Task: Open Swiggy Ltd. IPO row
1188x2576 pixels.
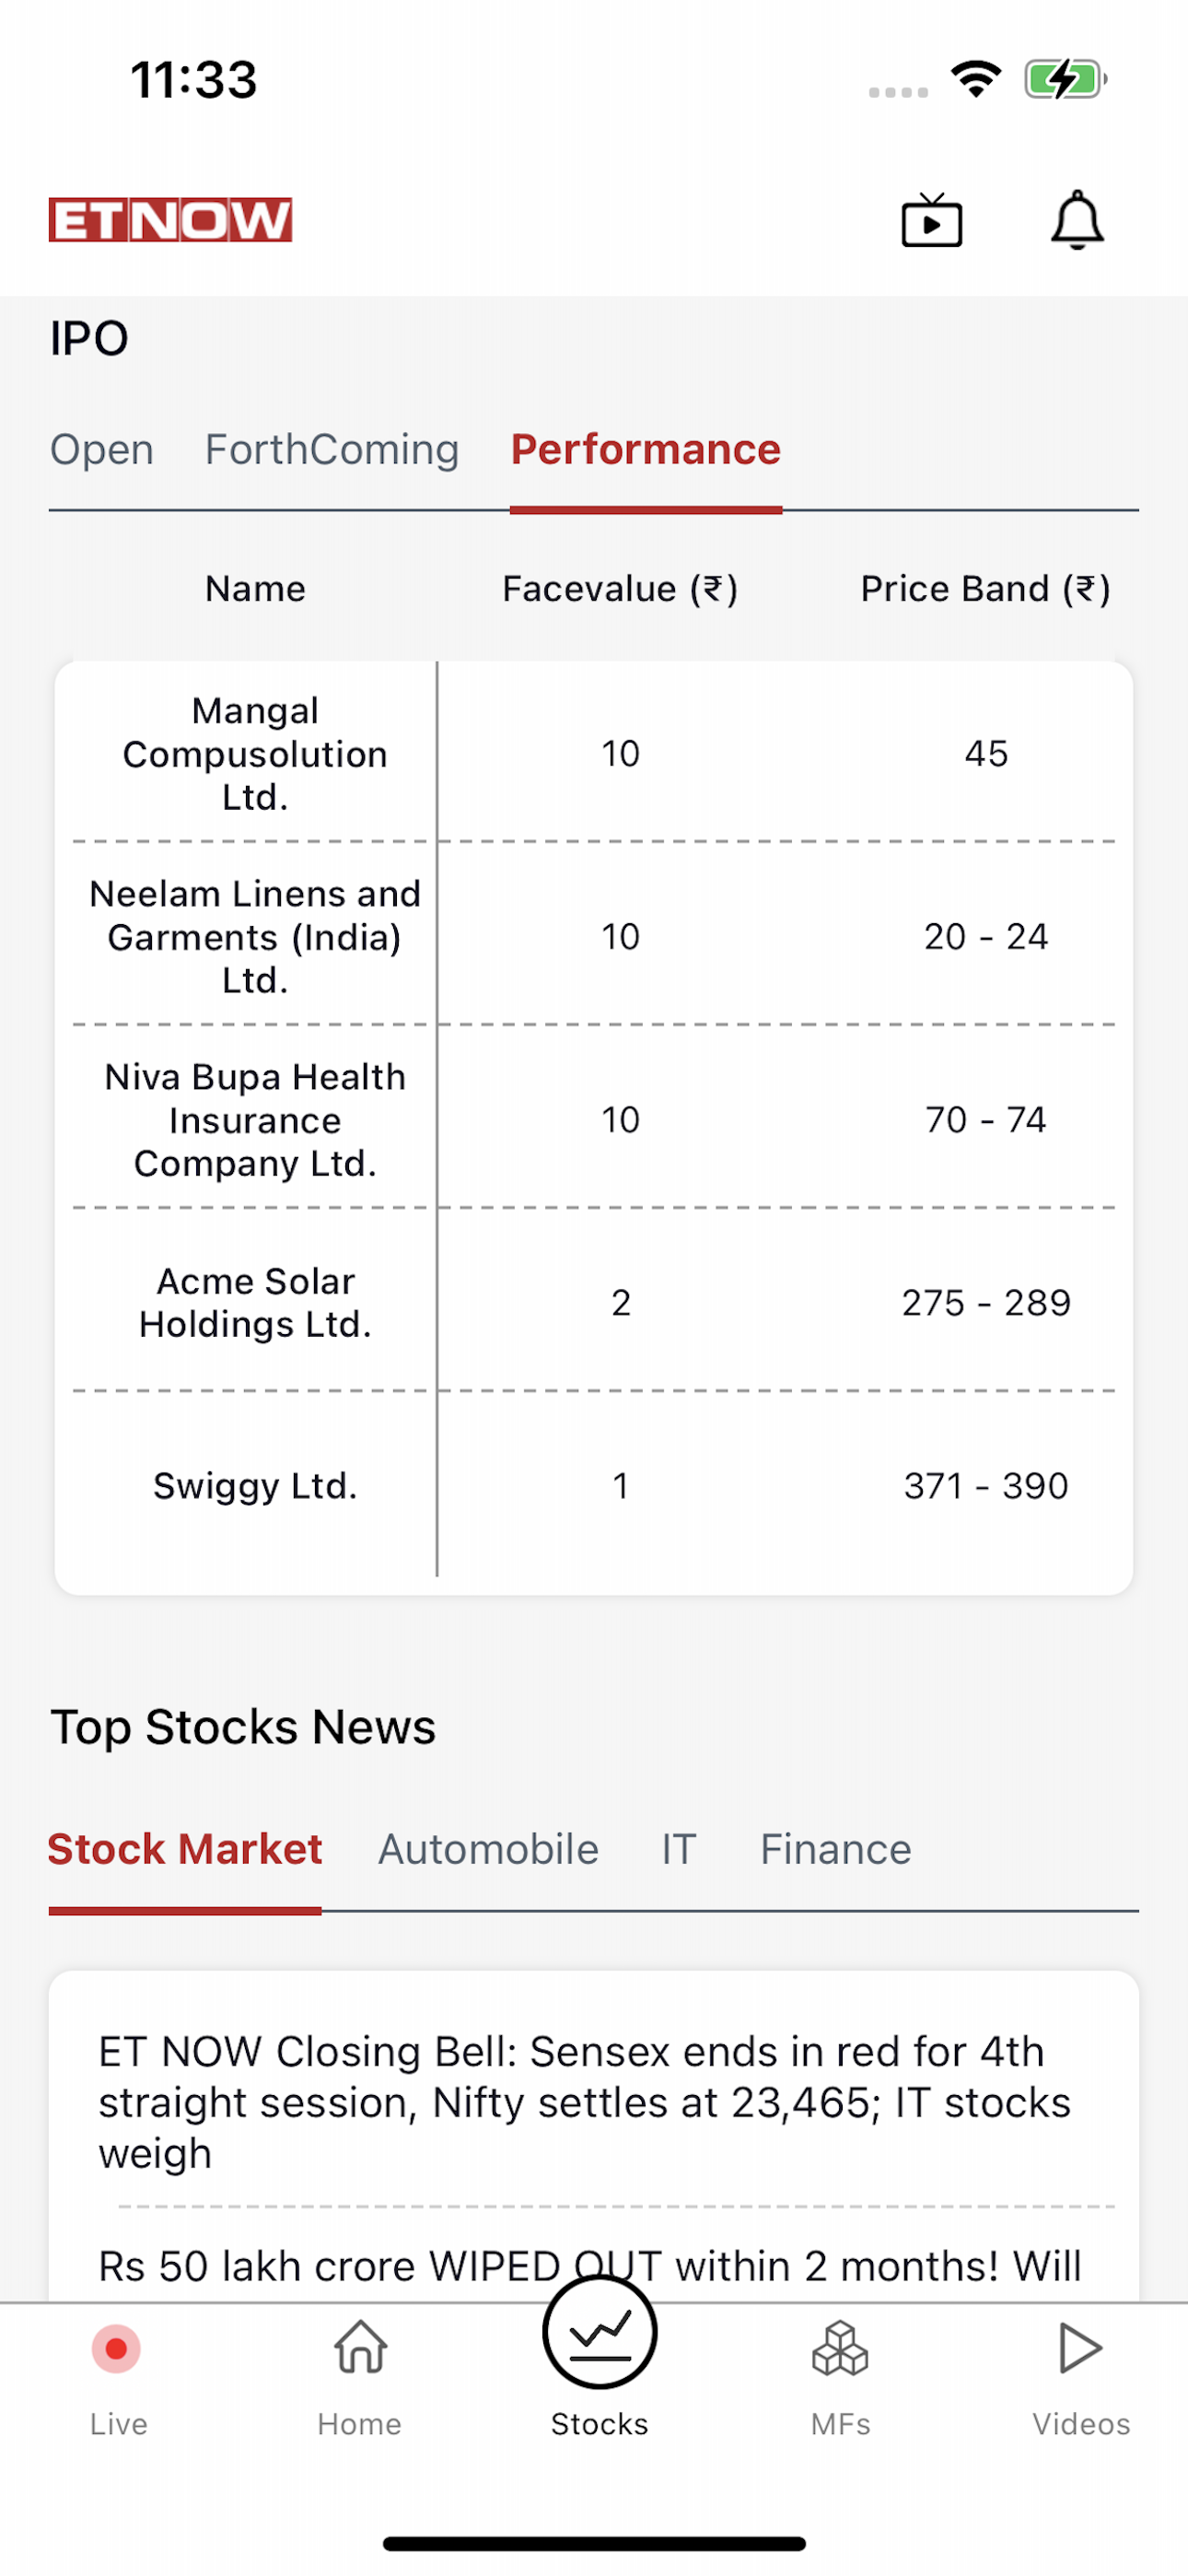Action: (x=594, y=1486)
